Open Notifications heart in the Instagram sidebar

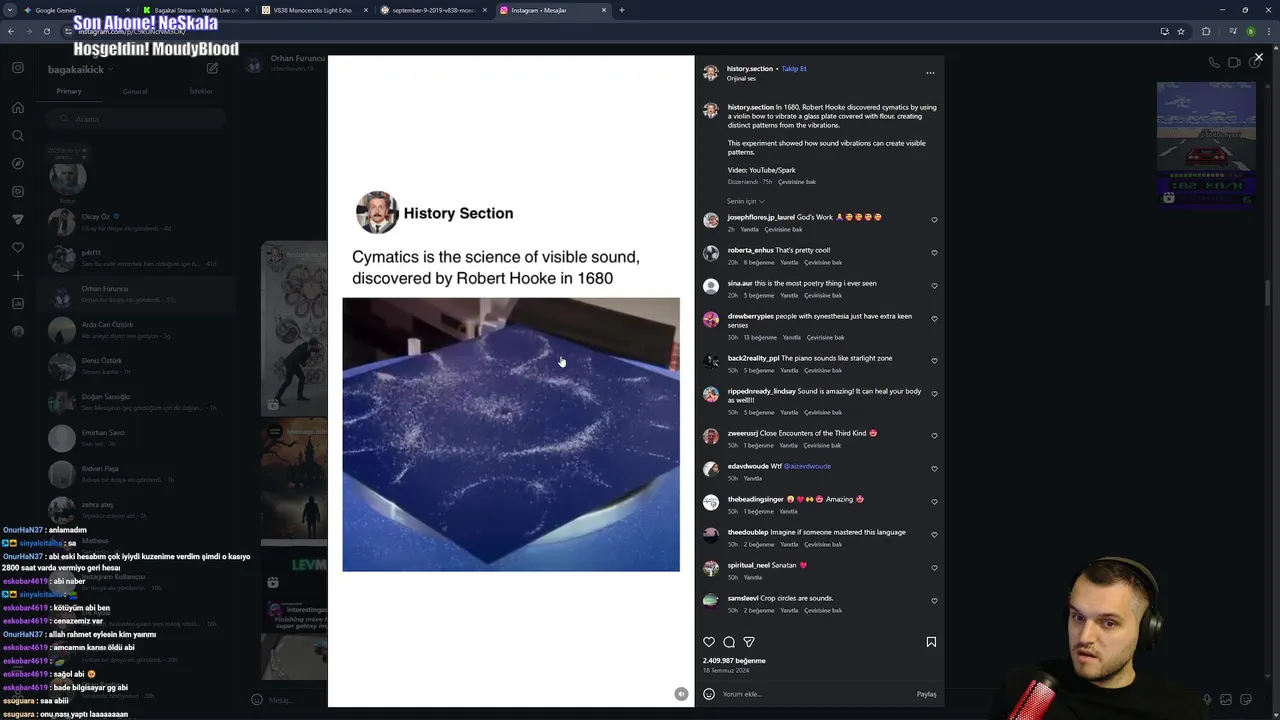(x=18, y=247)
